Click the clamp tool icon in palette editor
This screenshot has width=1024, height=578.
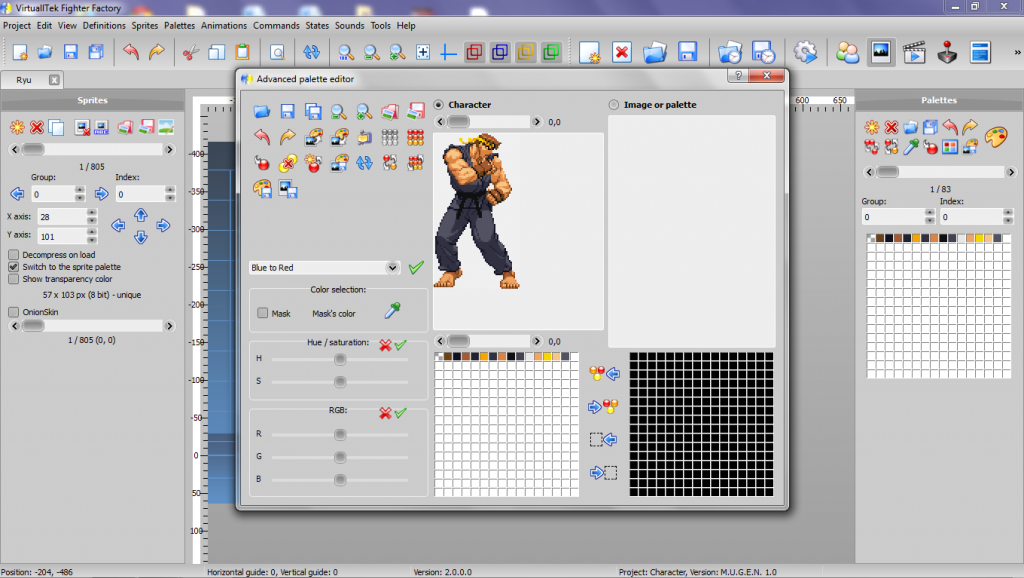click(364, 137)
